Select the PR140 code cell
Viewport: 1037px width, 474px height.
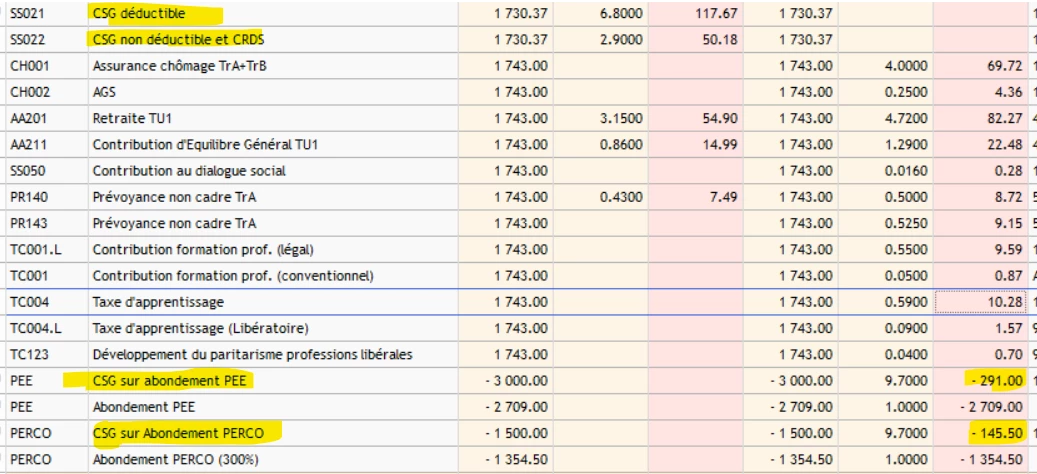point(27,197)
